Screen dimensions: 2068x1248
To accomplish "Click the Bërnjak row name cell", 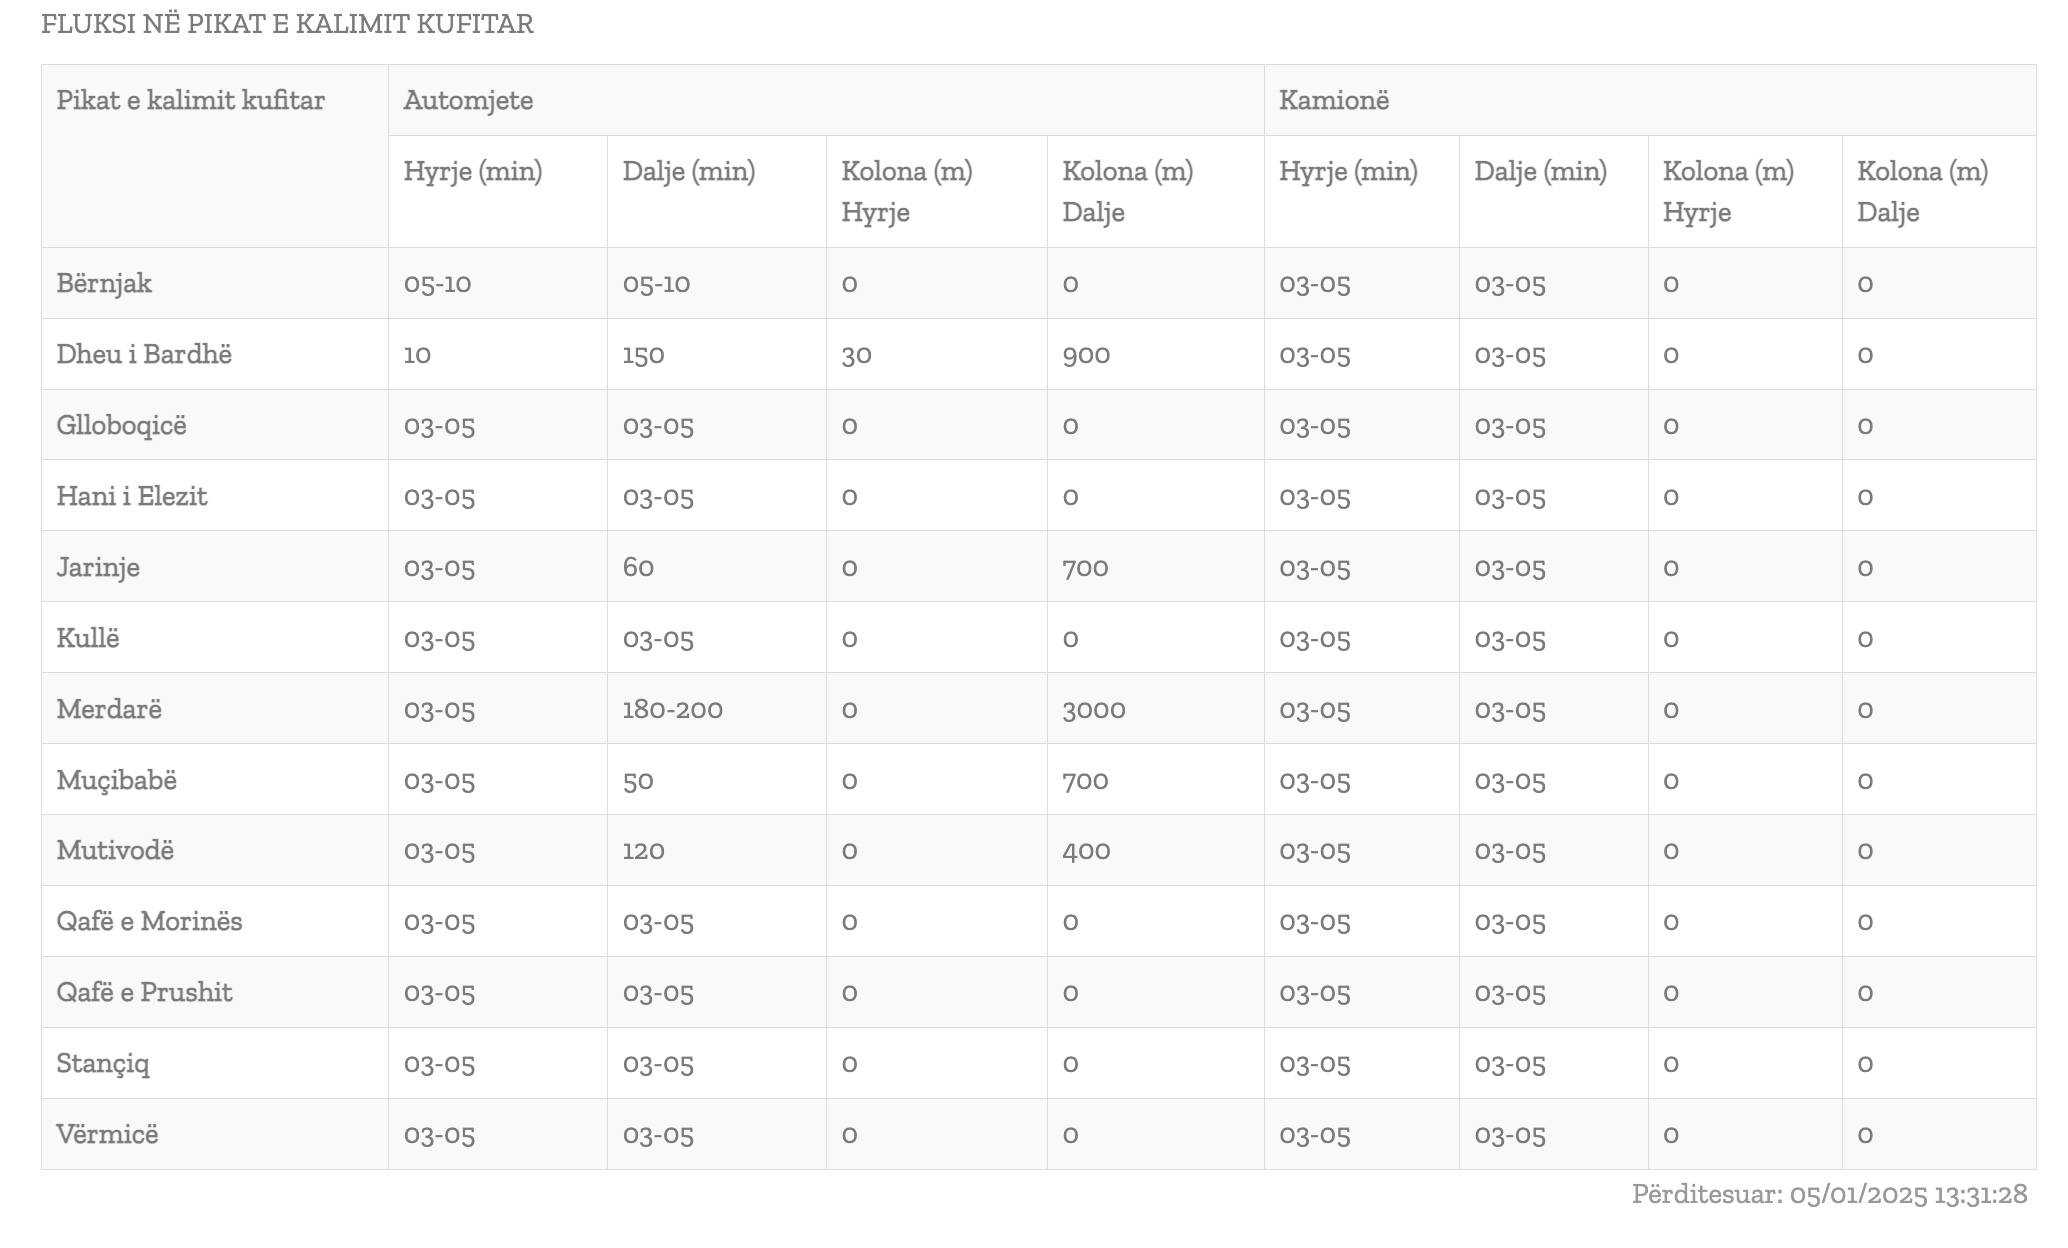I will point(214,283).
